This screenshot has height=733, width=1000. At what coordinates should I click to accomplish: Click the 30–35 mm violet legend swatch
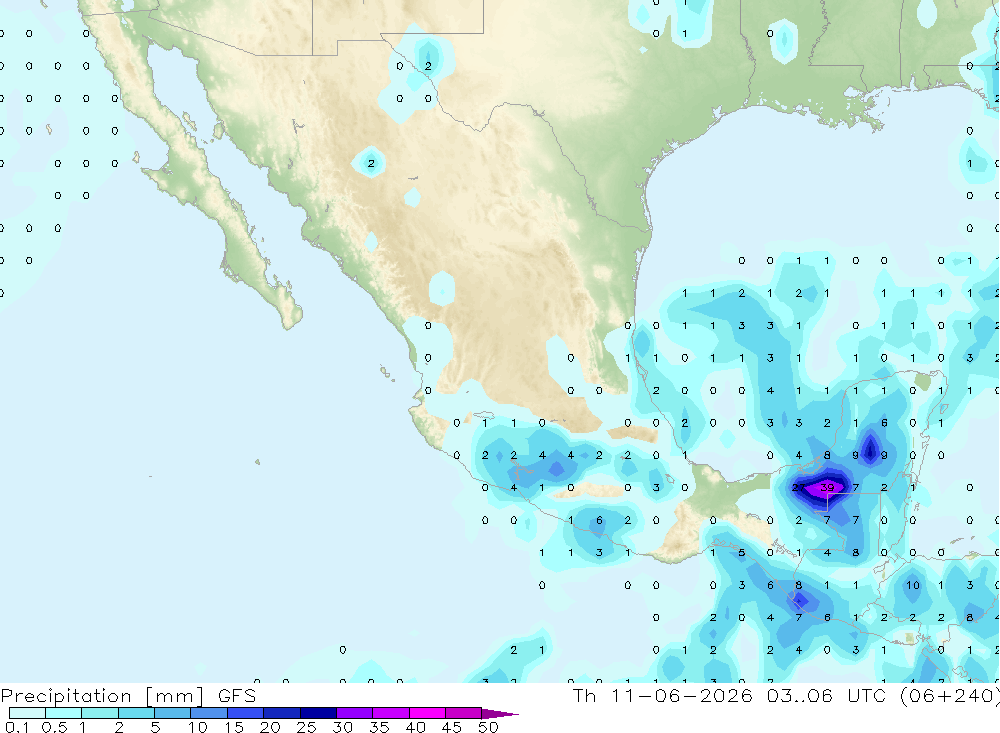pos(354,713)
